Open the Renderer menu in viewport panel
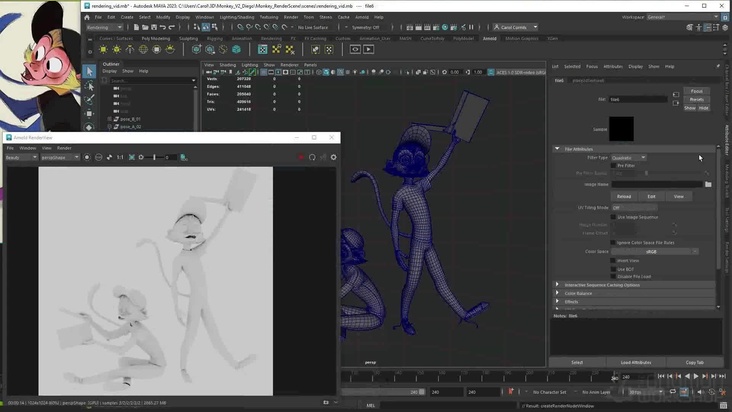The width and height of the screenshot is (732, 412). coord(289,65)
